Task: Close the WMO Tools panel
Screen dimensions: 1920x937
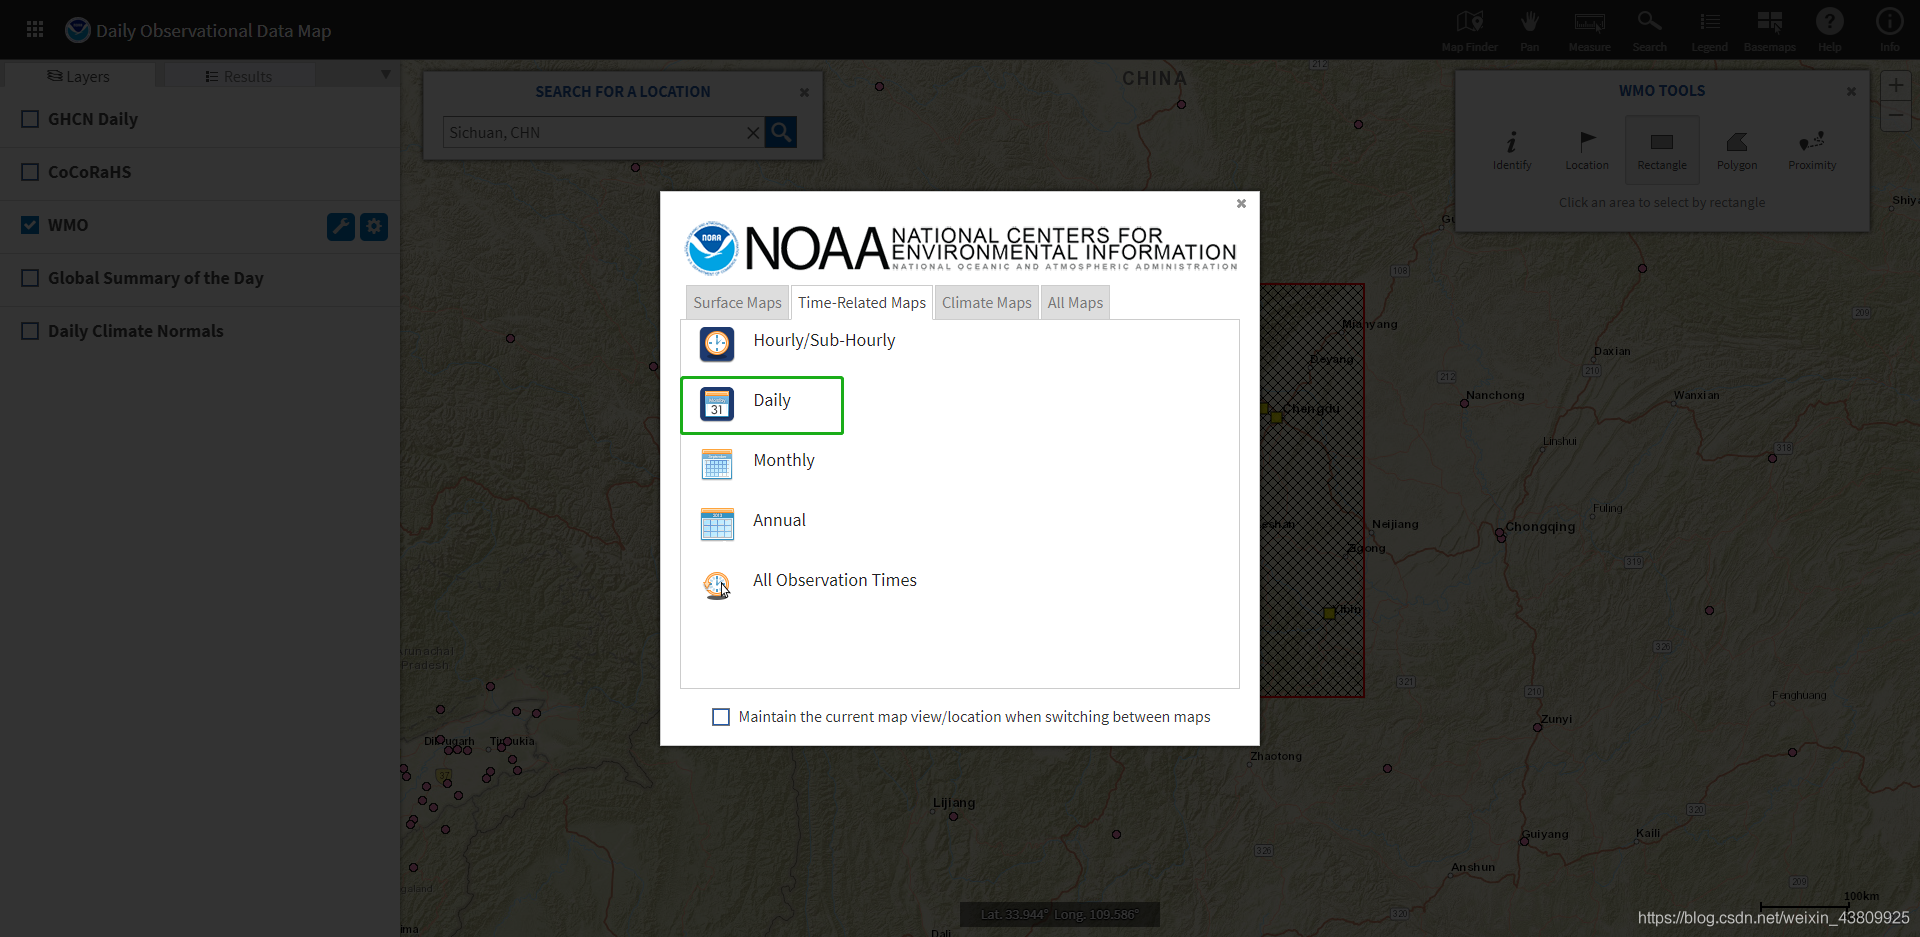Action: pos(1851,91)
